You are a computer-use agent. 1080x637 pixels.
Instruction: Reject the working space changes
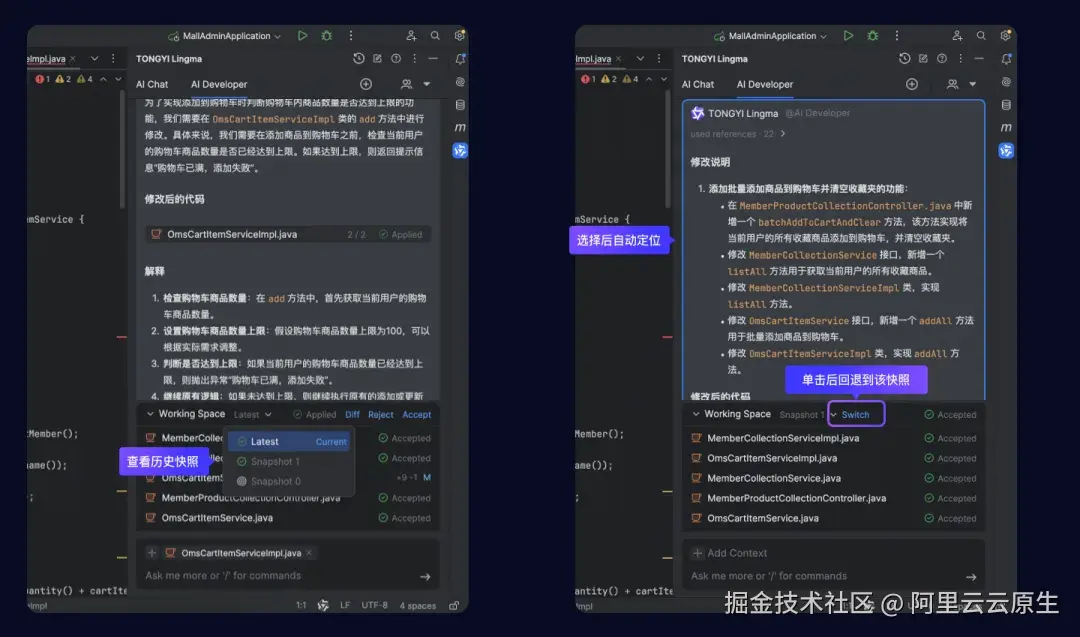381,414
